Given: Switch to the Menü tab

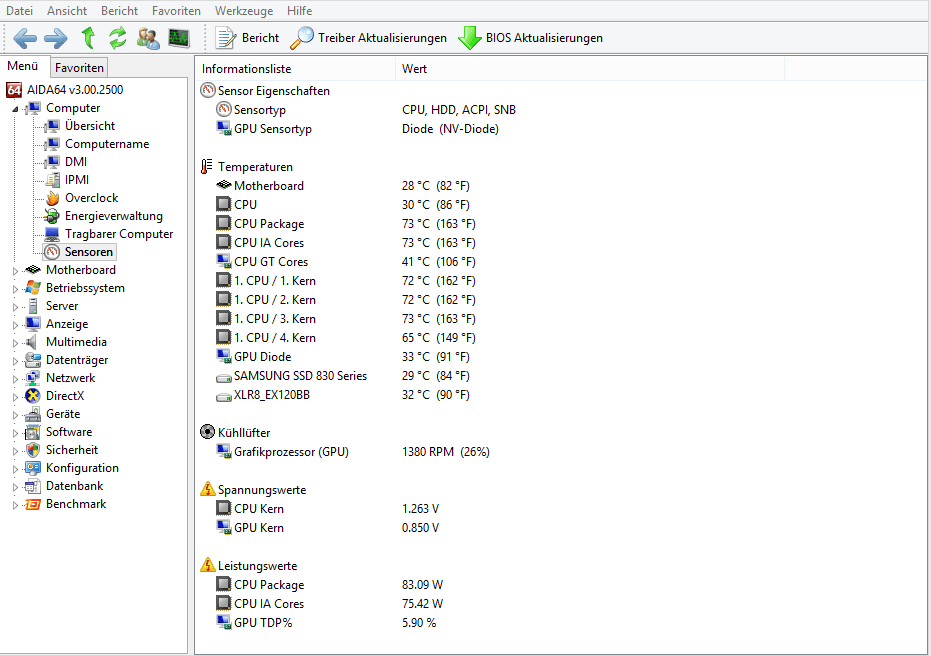Looking at the screenshot, I should pos(23,66).
